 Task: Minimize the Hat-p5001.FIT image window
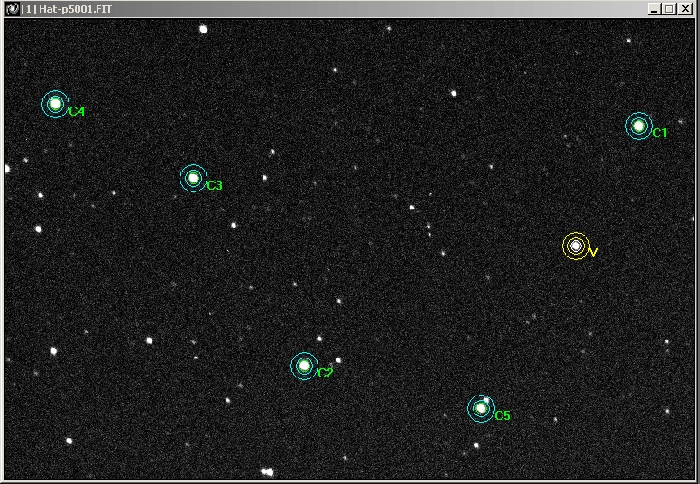(x=654, y=9)
